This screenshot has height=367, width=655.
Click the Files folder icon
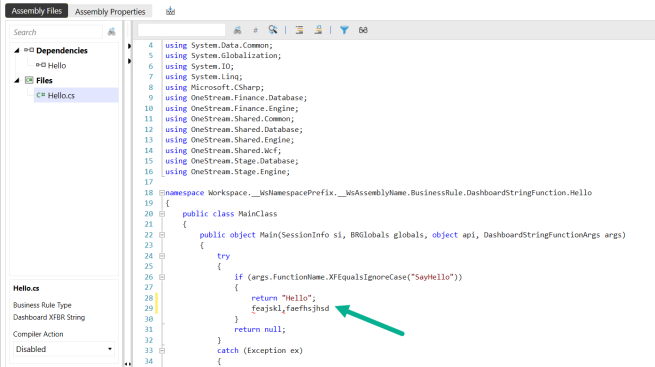coord(29,80)
